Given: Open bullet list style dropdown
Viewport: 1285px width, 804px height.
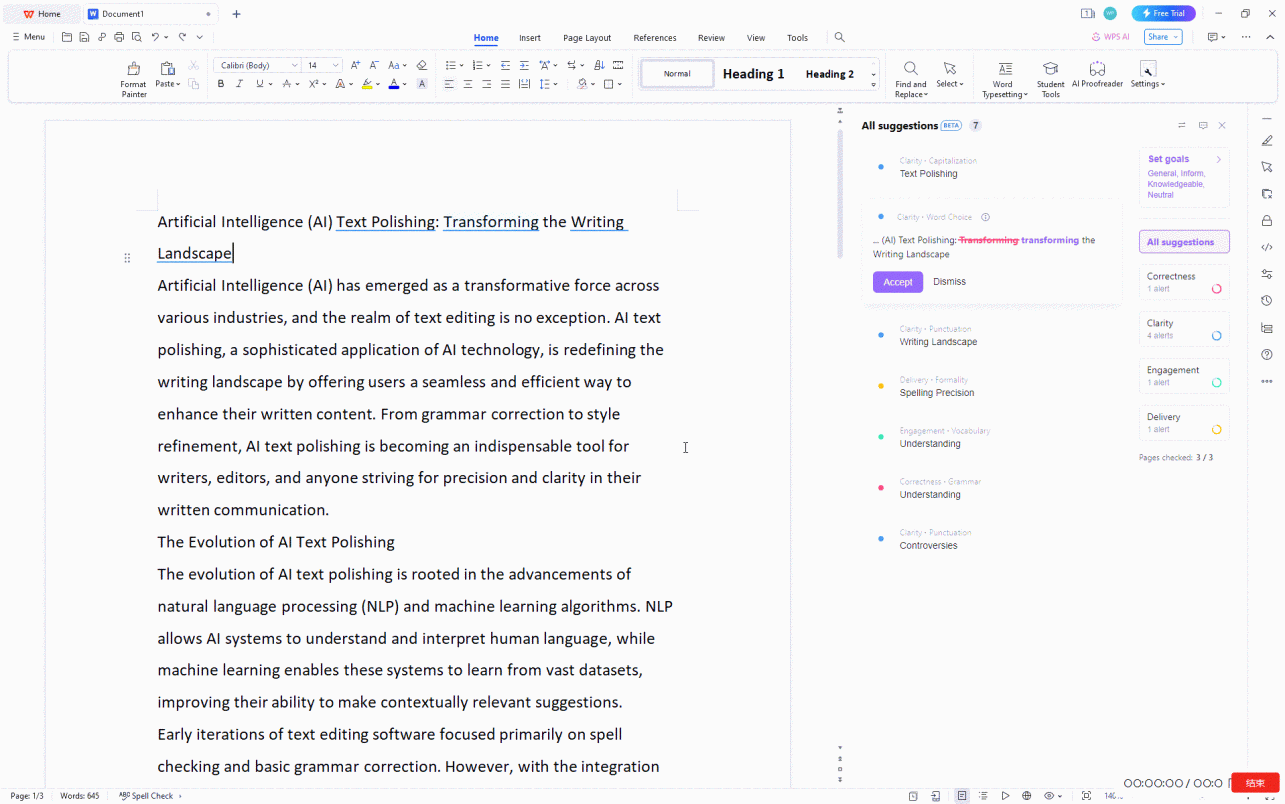Looking at the screenshot, I should (460, 65).
